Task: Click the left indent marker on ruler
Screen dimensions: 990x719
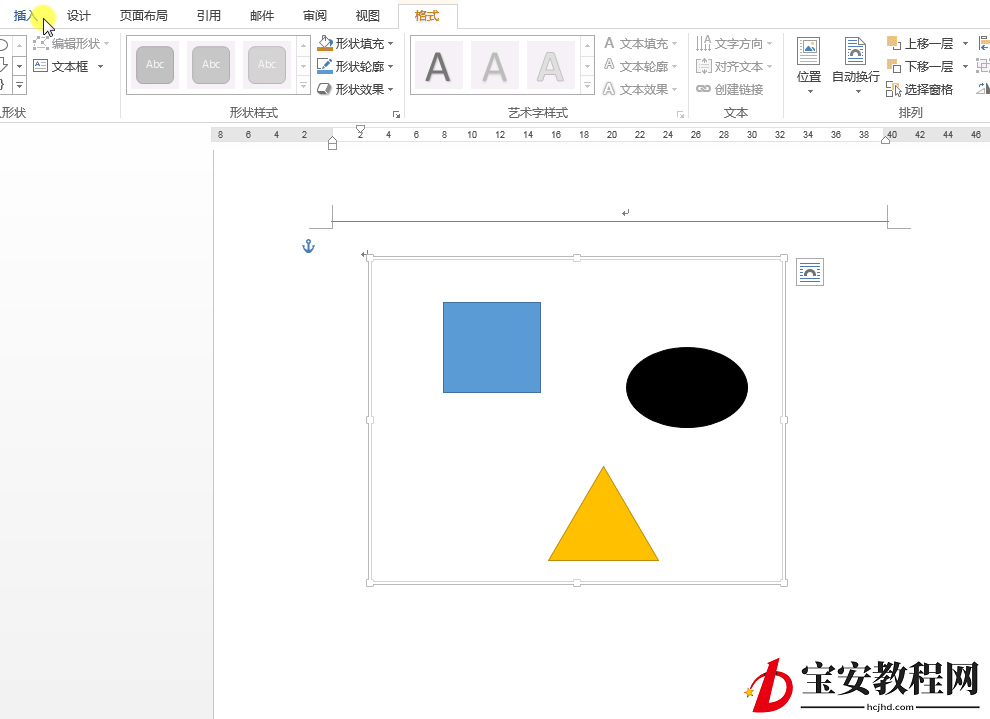Action: [333, 144]
